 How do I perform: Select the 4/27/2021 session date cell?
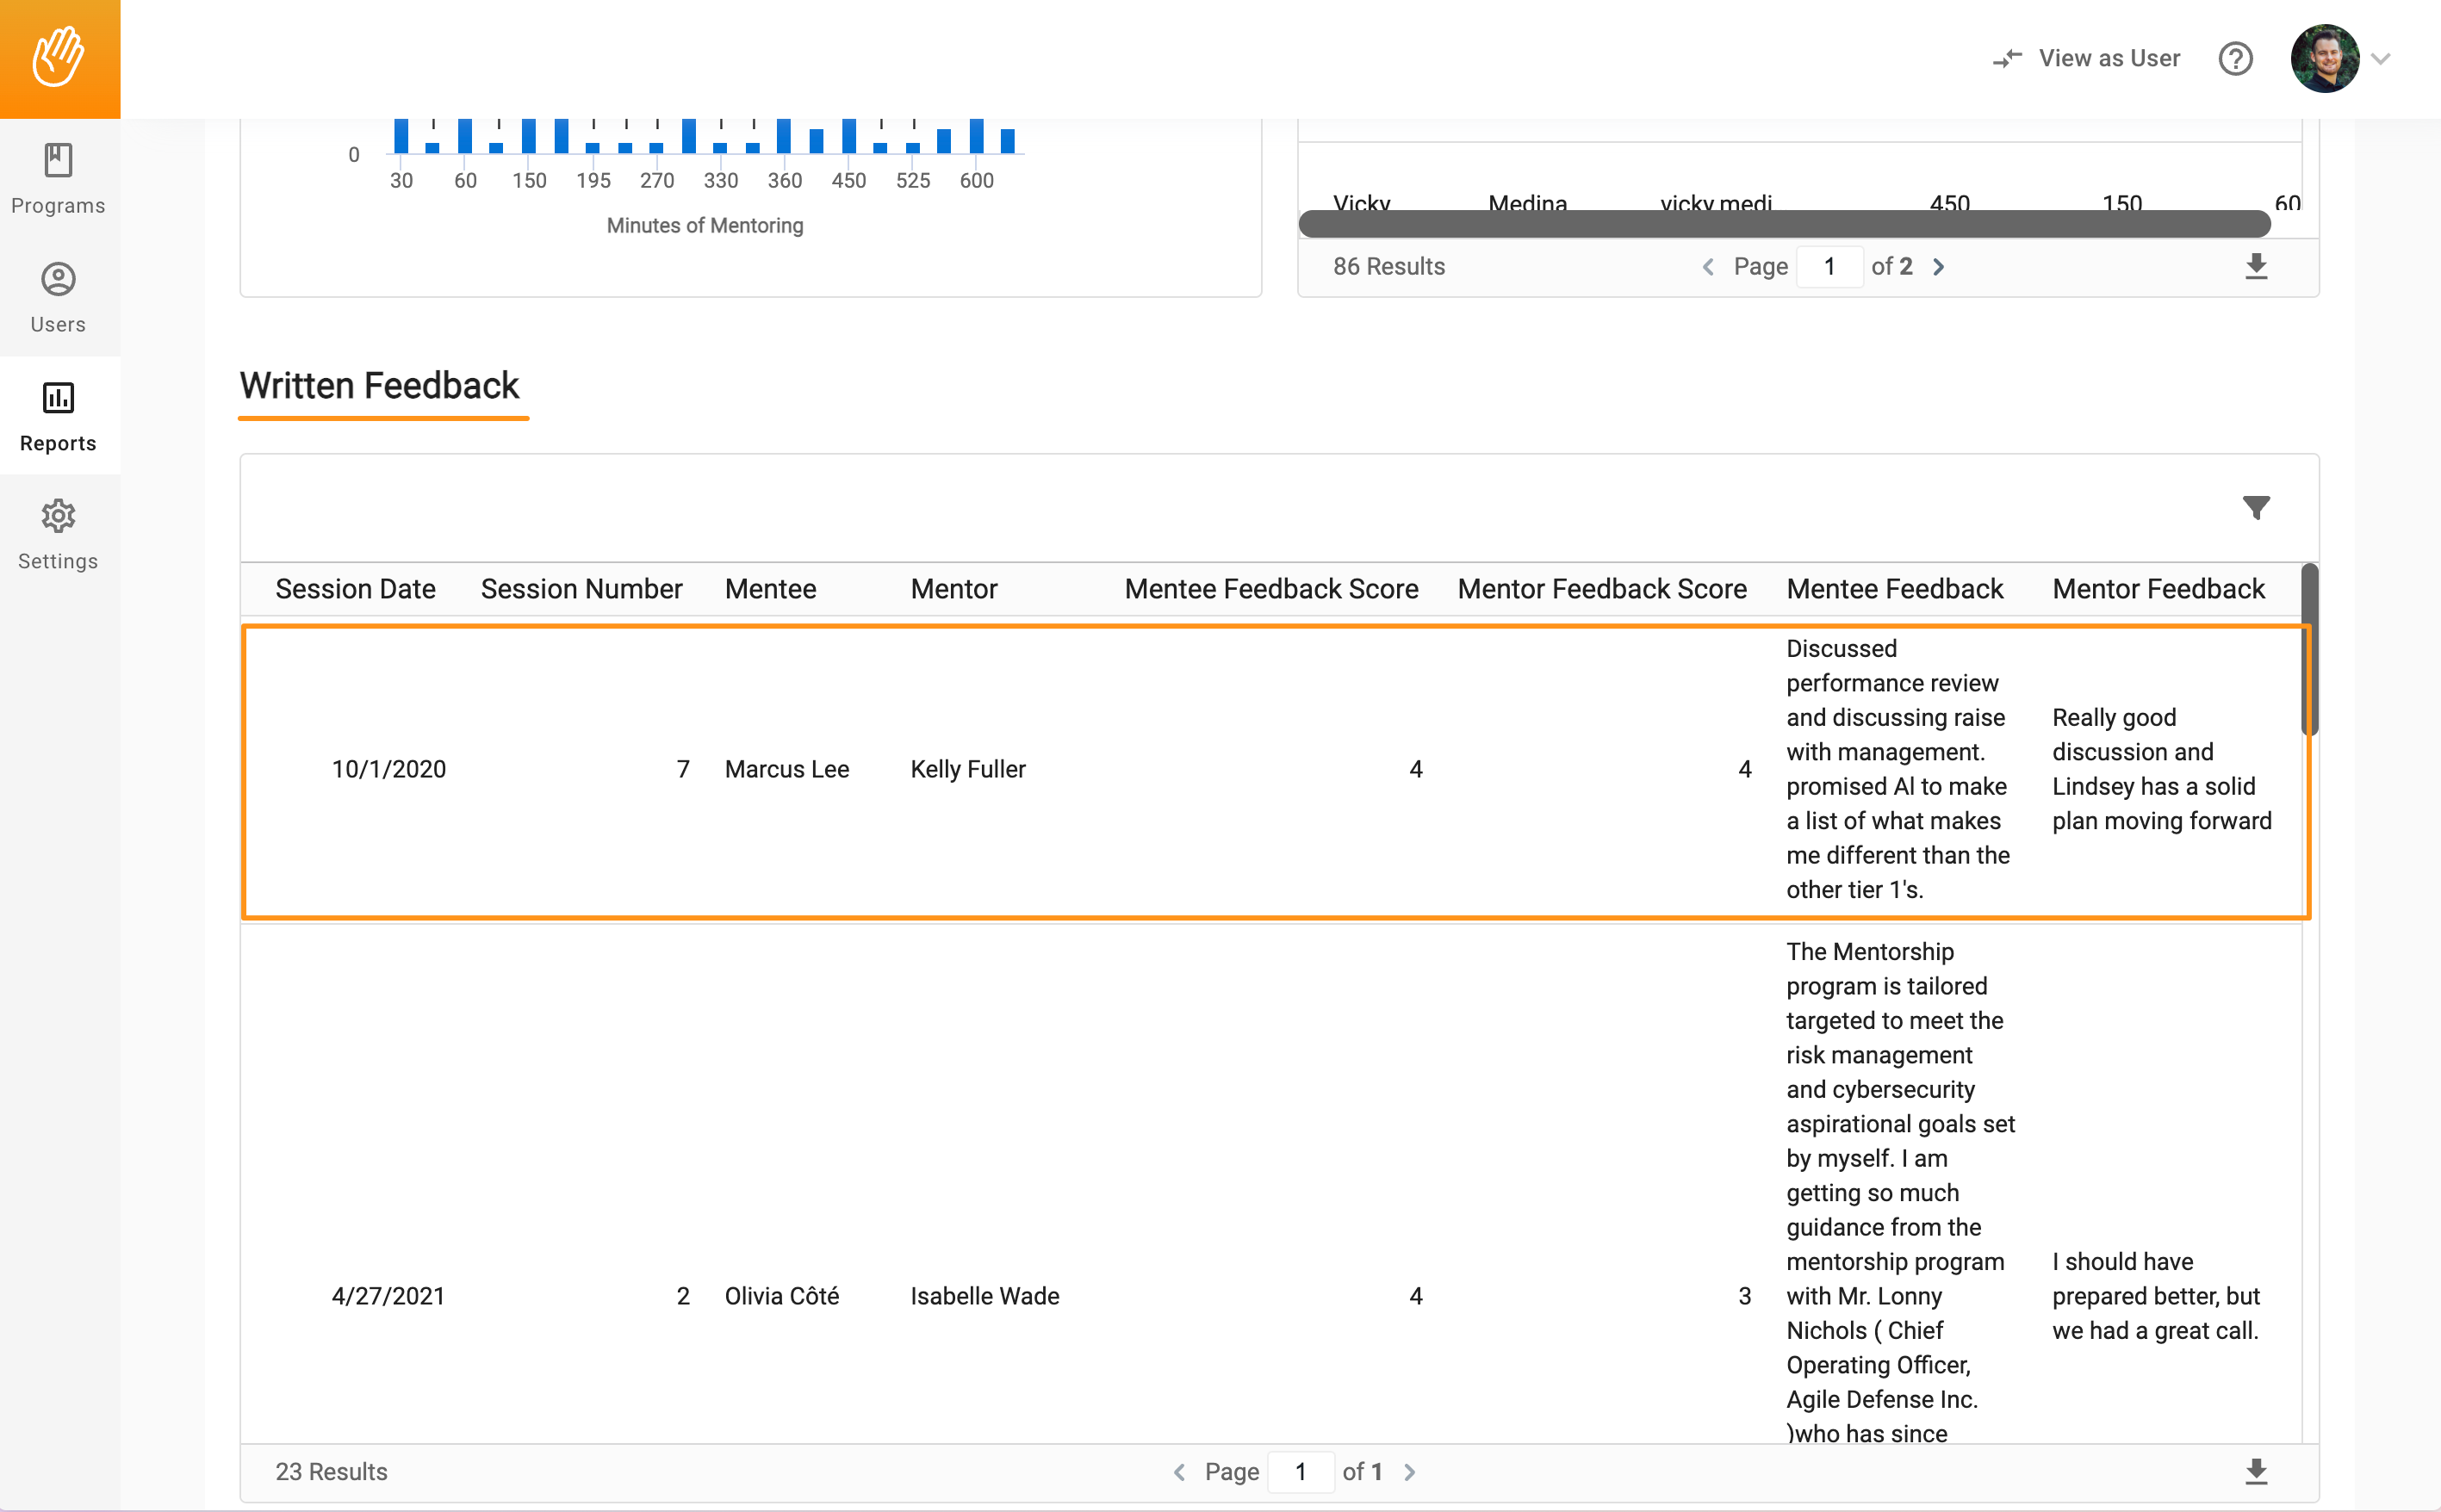pos(387,1296)
